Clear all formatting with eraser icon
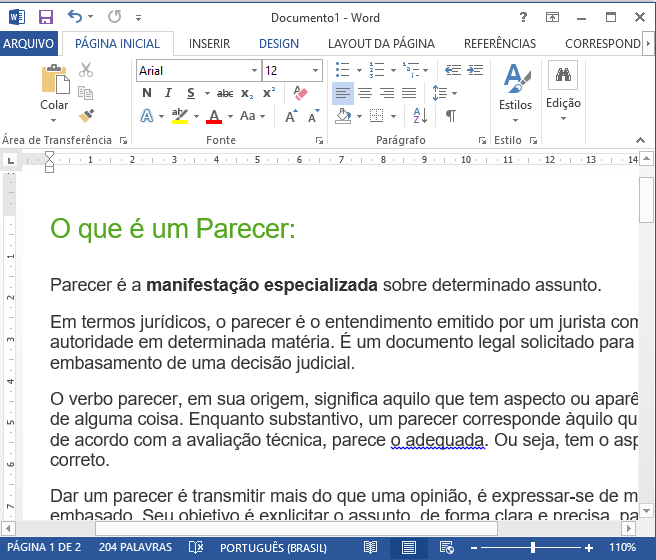Image resolution: width=656 pixels, height=560 pixels. (300, 93)
